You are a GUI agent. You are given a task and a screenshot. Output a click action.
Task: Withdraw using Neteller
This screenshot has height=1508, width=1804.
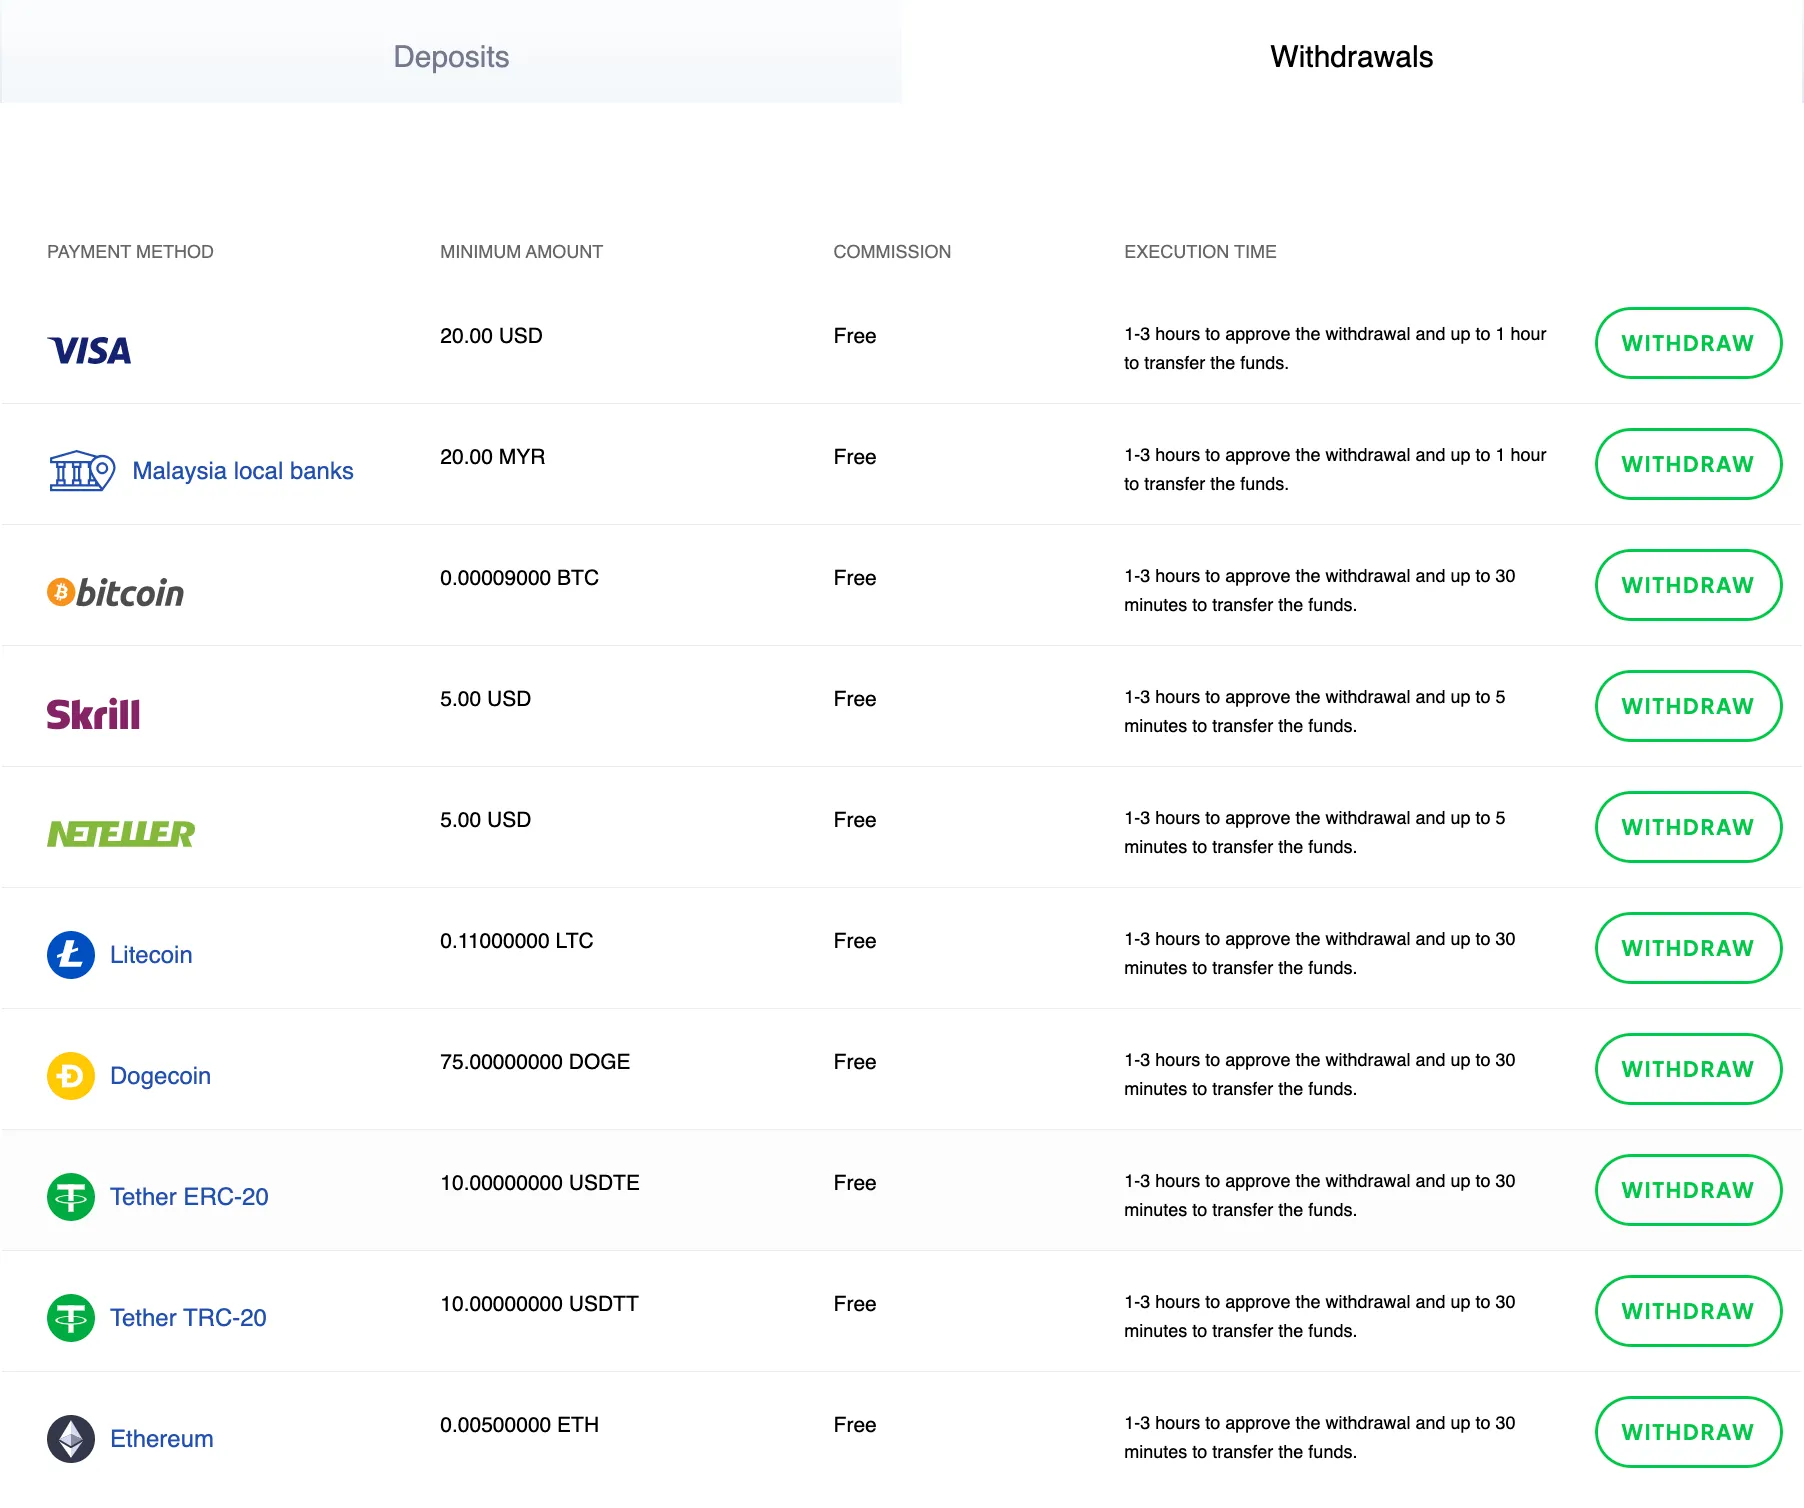click(1688, 827)
